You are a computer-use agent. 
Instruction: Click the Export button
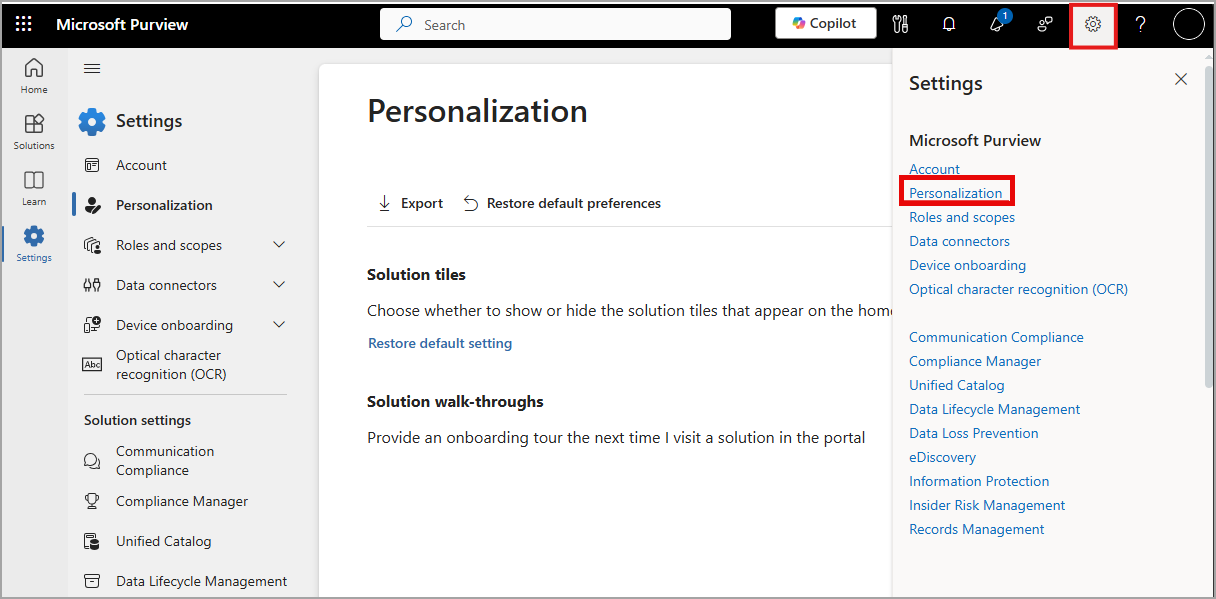pos(410,203)
